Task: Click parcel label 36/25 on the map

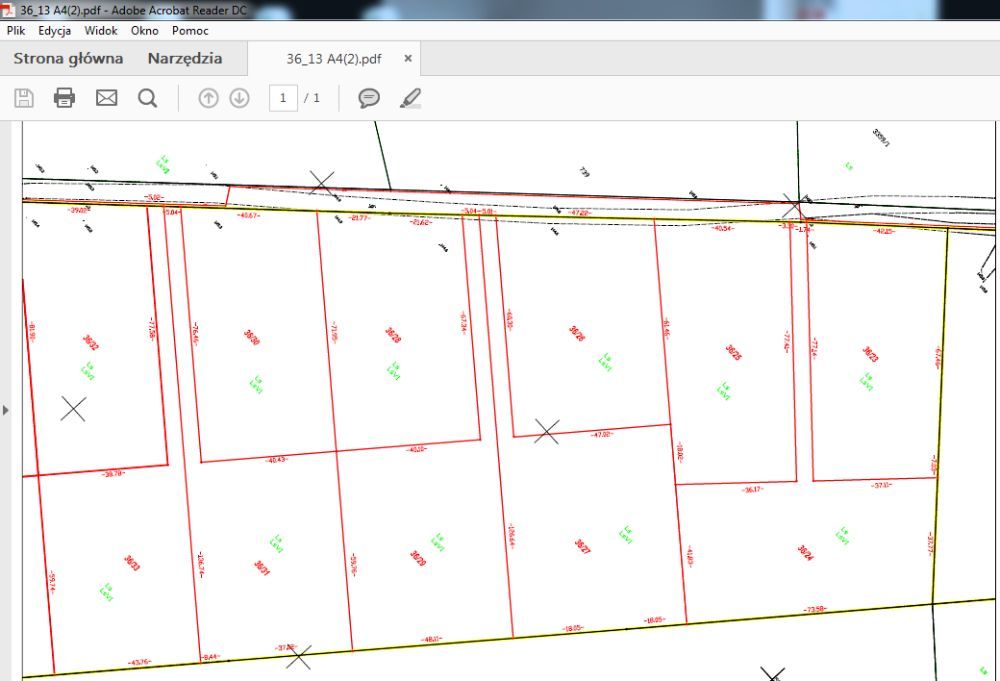Action: 733,353
